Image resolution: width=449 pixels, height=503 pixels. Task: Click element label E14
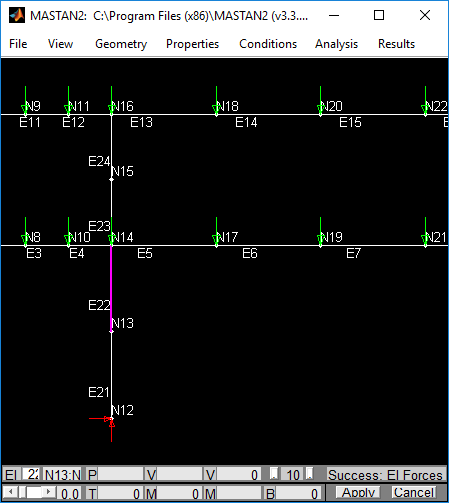(246, 122)
